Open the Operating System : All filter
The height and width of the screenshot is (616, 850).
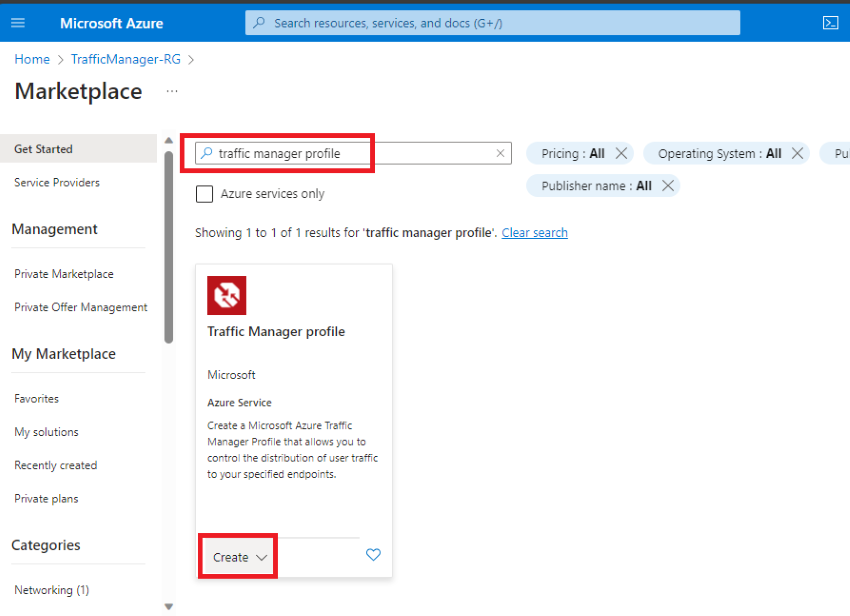(x=719, y=153)
